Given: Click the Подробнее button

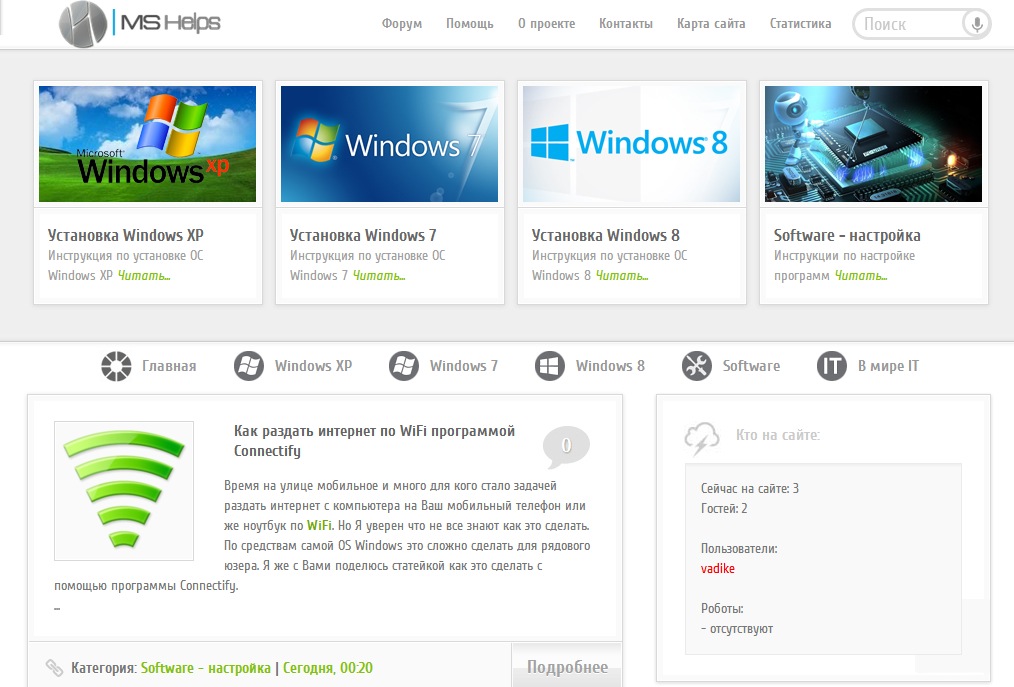Looking at the screenshot, I should pos(567,667).
